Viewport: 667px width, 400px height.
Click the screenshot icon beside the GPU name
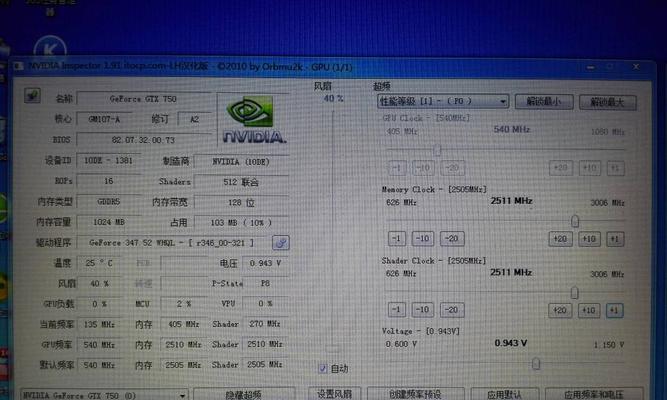point(32,96)
